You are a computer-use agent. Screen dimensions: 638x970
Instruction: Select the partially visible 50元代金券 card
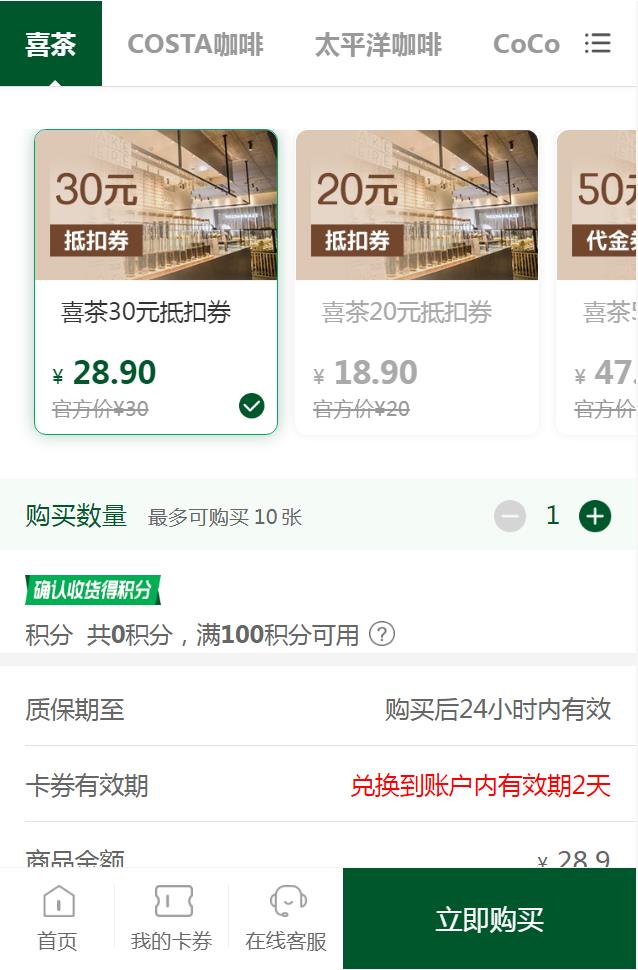pos(597,282)
